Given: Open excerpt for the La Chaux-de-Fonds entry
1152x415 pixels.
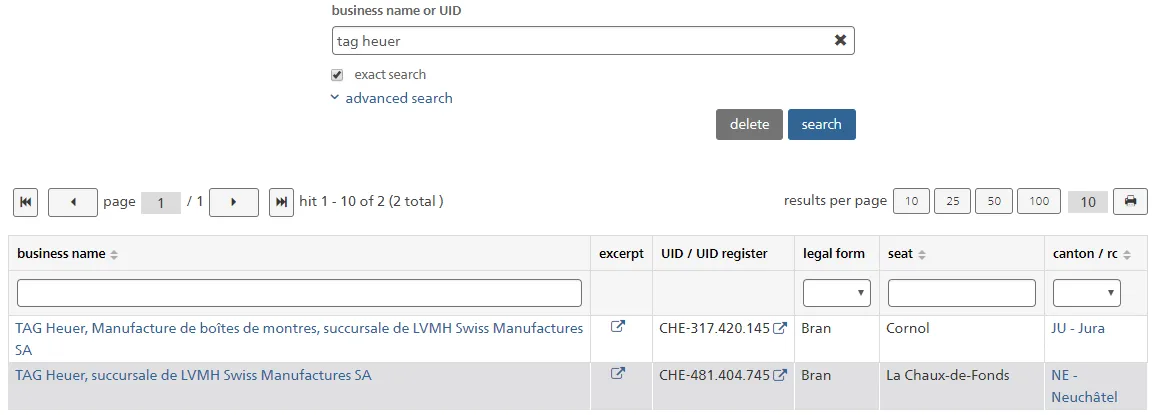Looking at the screenshot, I should tap(618, 374).
